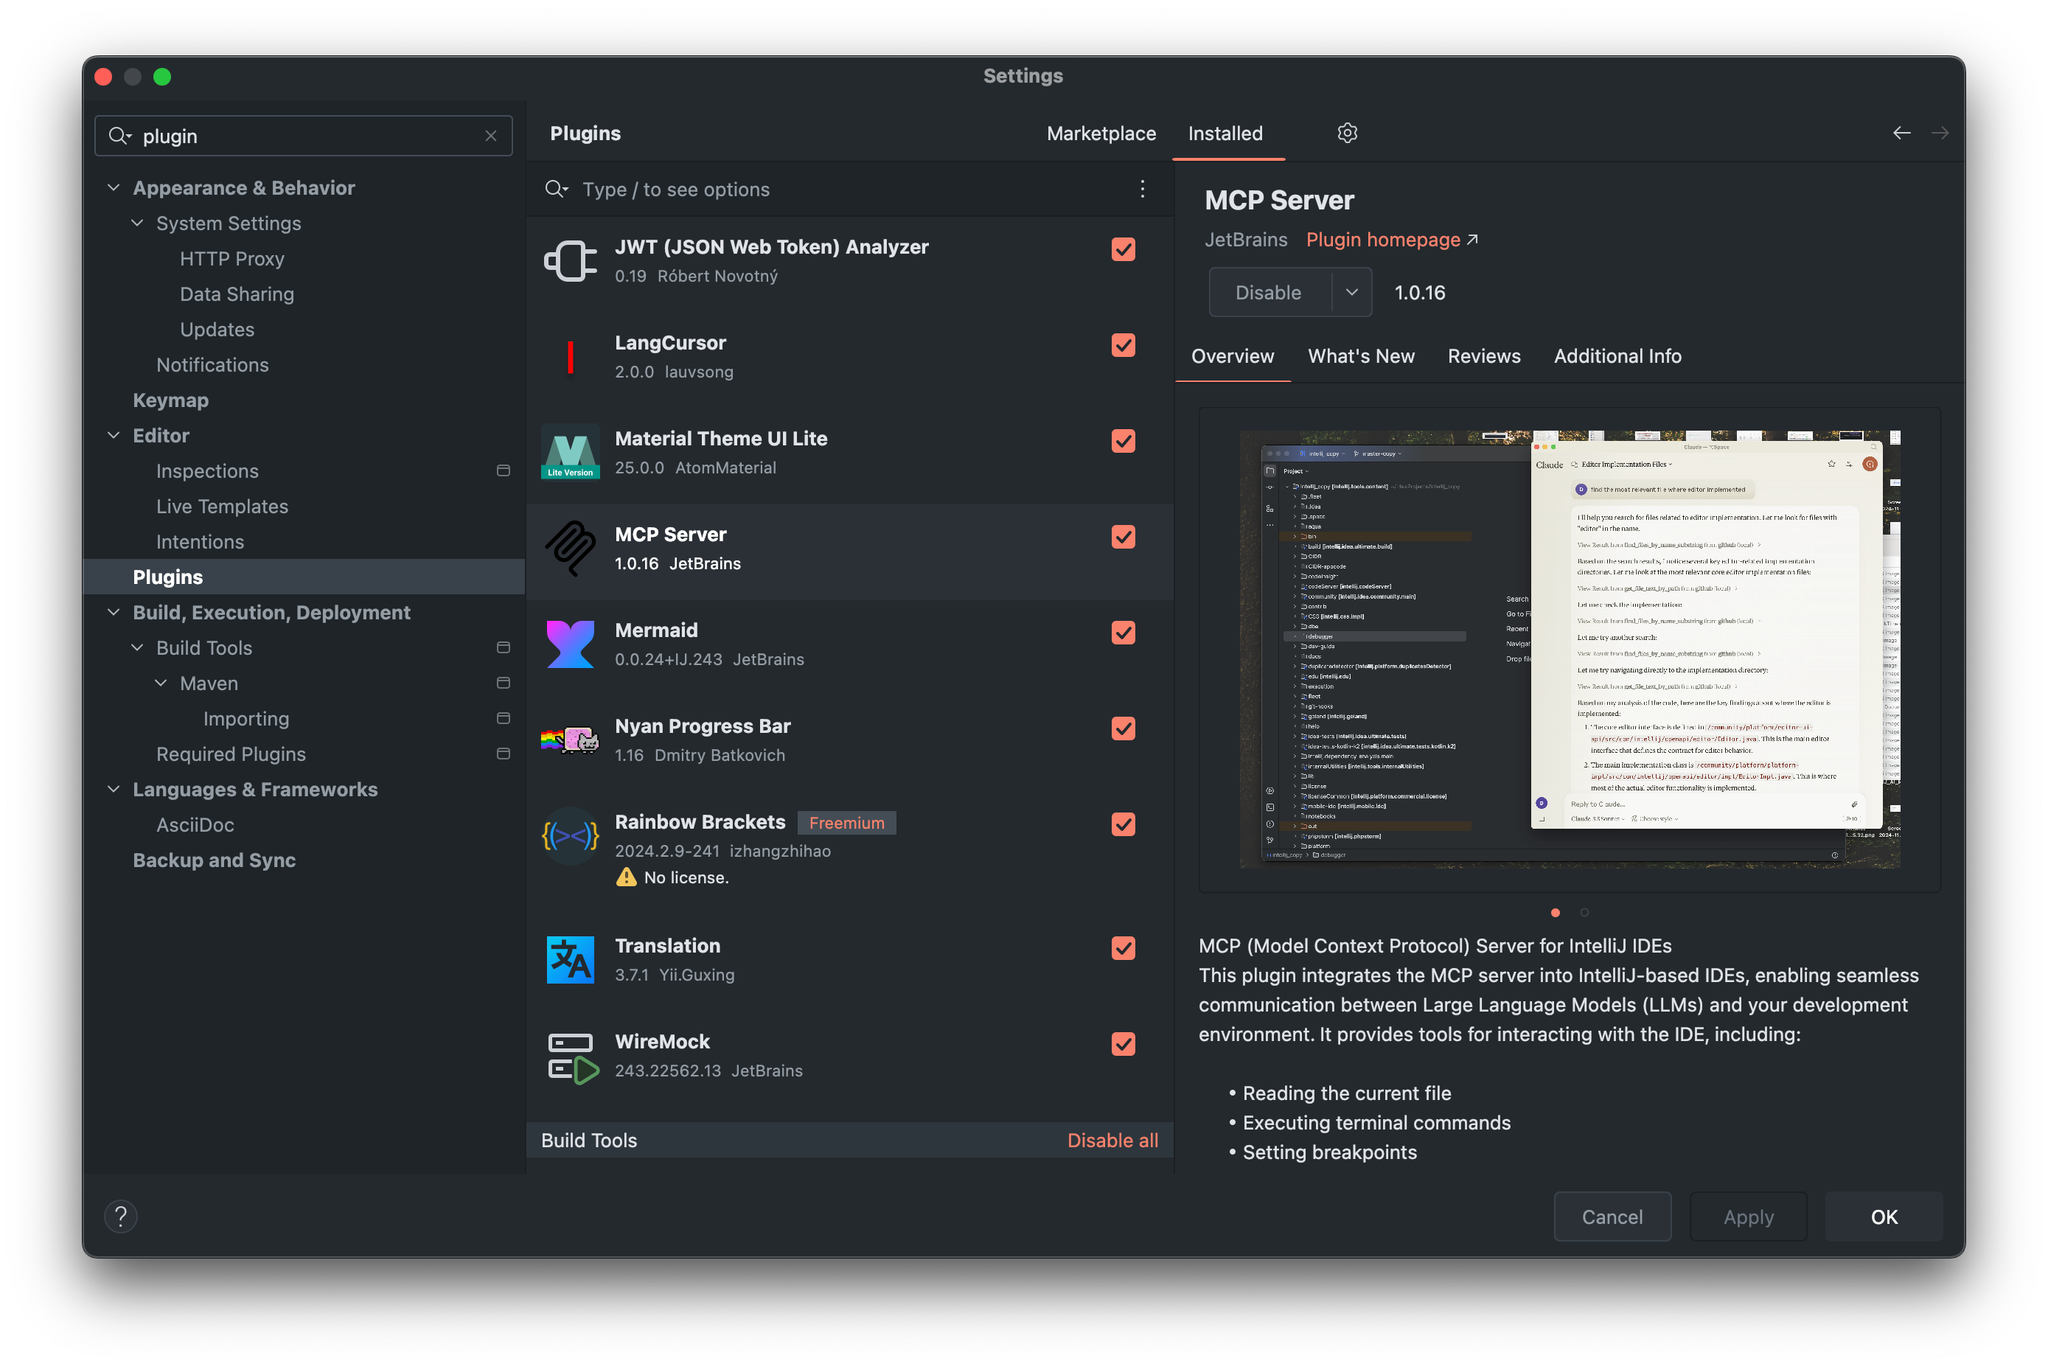
Task: Switch to the Marketplace tab
Action: [1101, 133]
